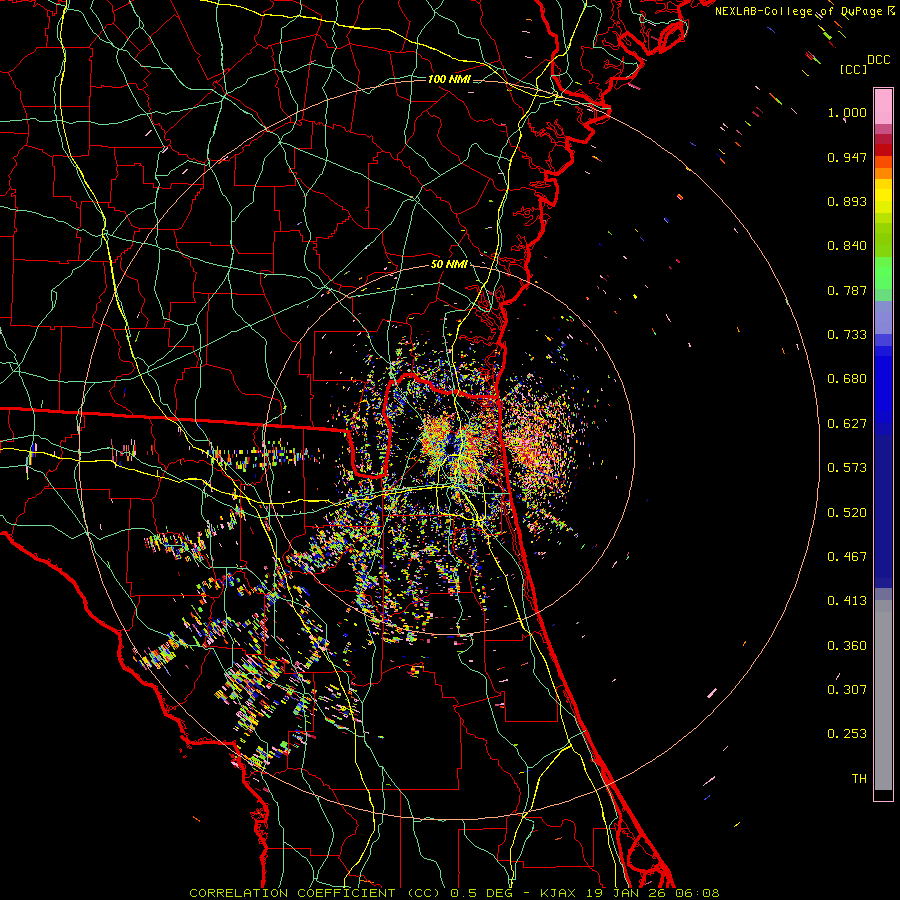Select the red segment of the color bar
Screen dimensions: 900x900
tap(883, 149)
